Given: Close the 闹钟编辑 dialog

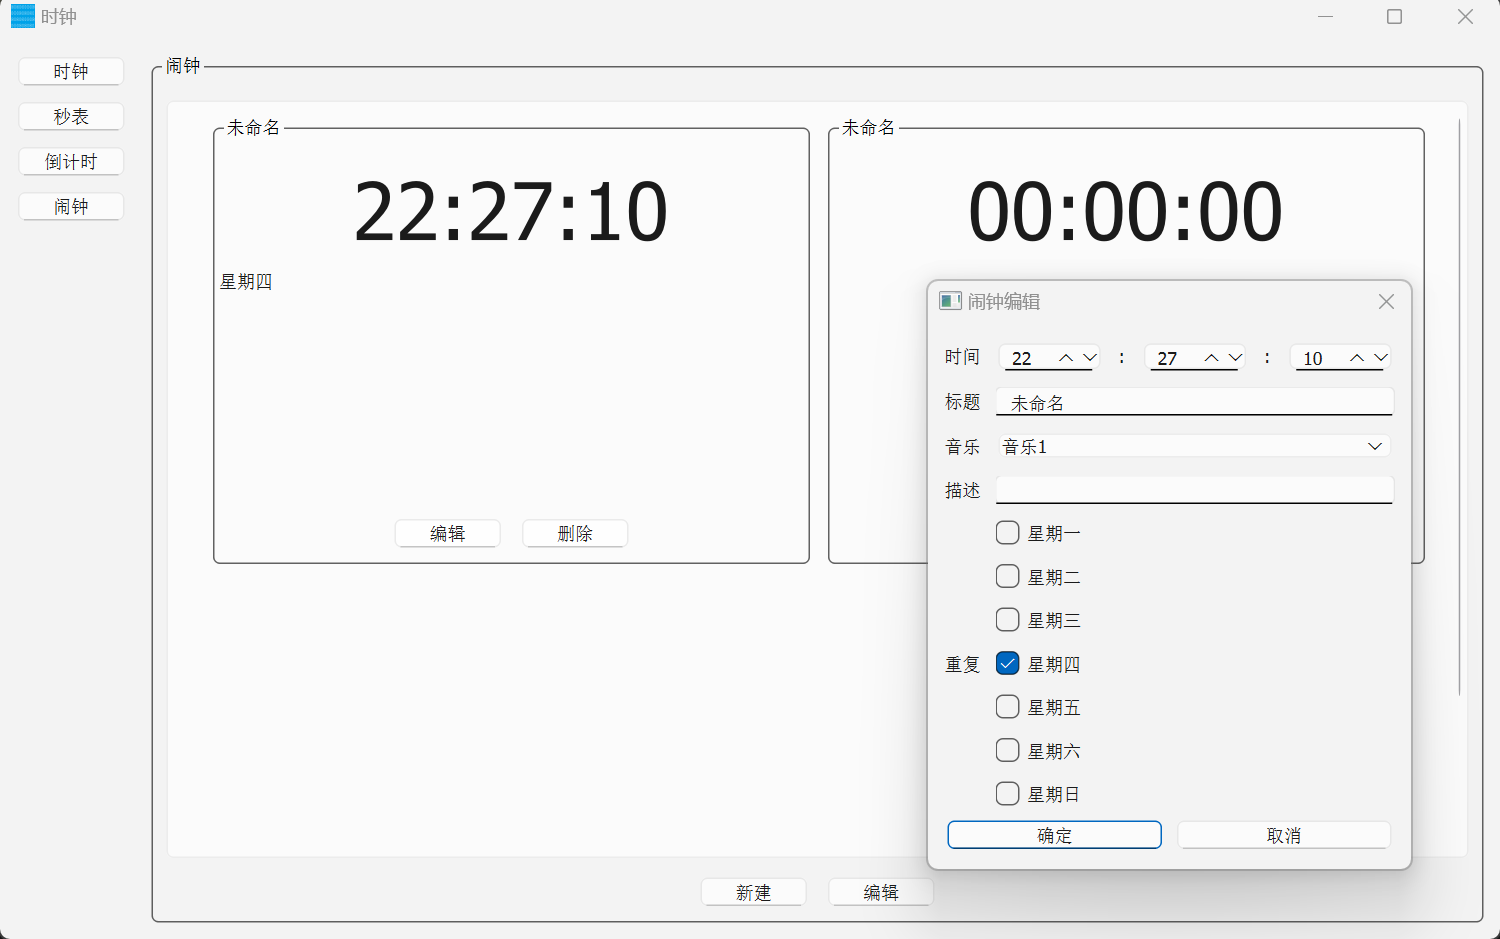Looking at the screenshot, I should pyautogui.click(x=1386, y=302).
